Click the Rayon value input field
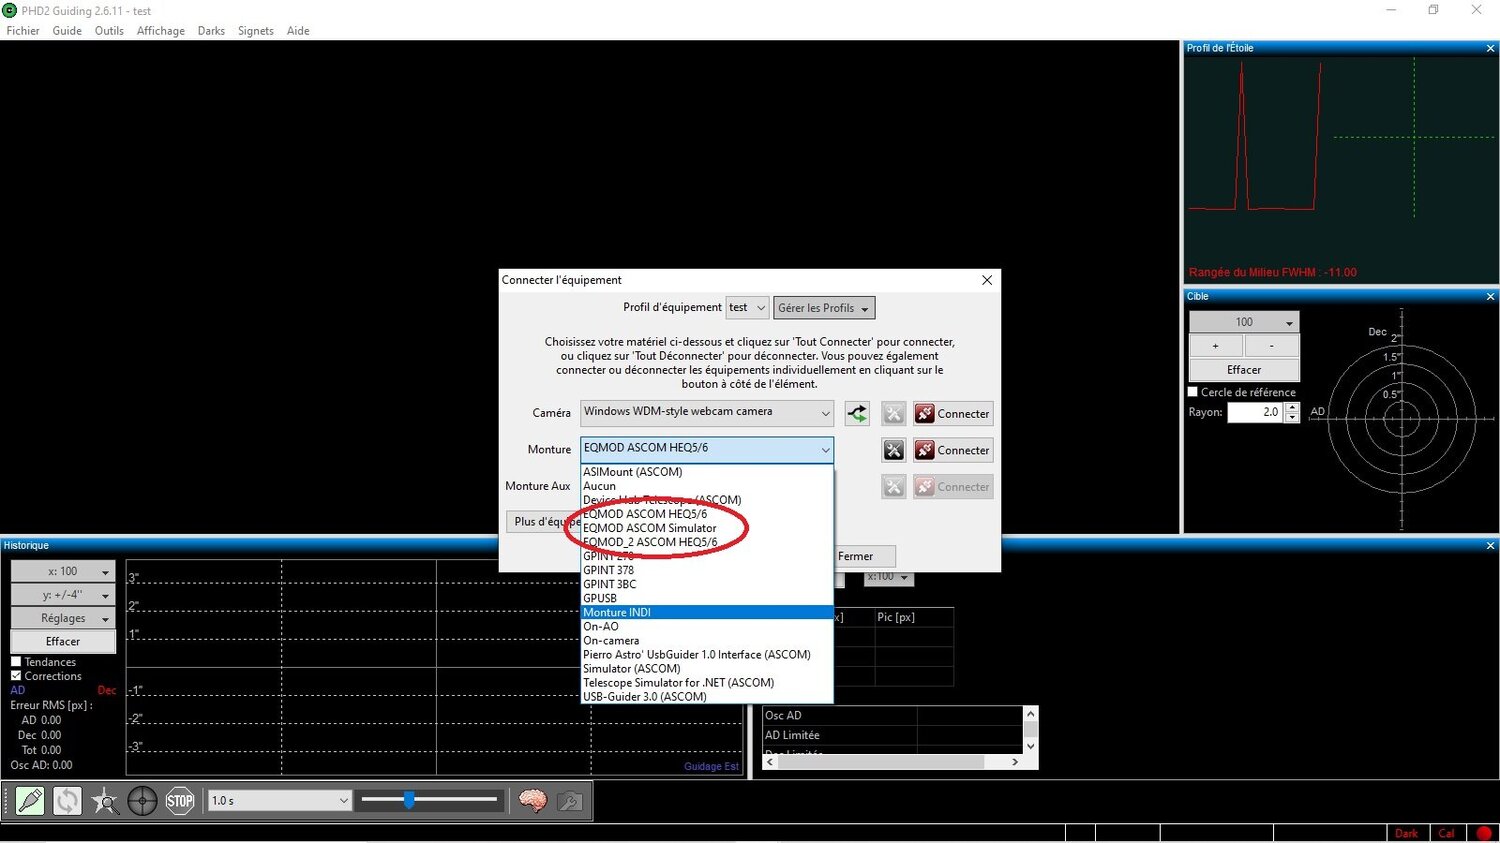 coord(1255,412)
